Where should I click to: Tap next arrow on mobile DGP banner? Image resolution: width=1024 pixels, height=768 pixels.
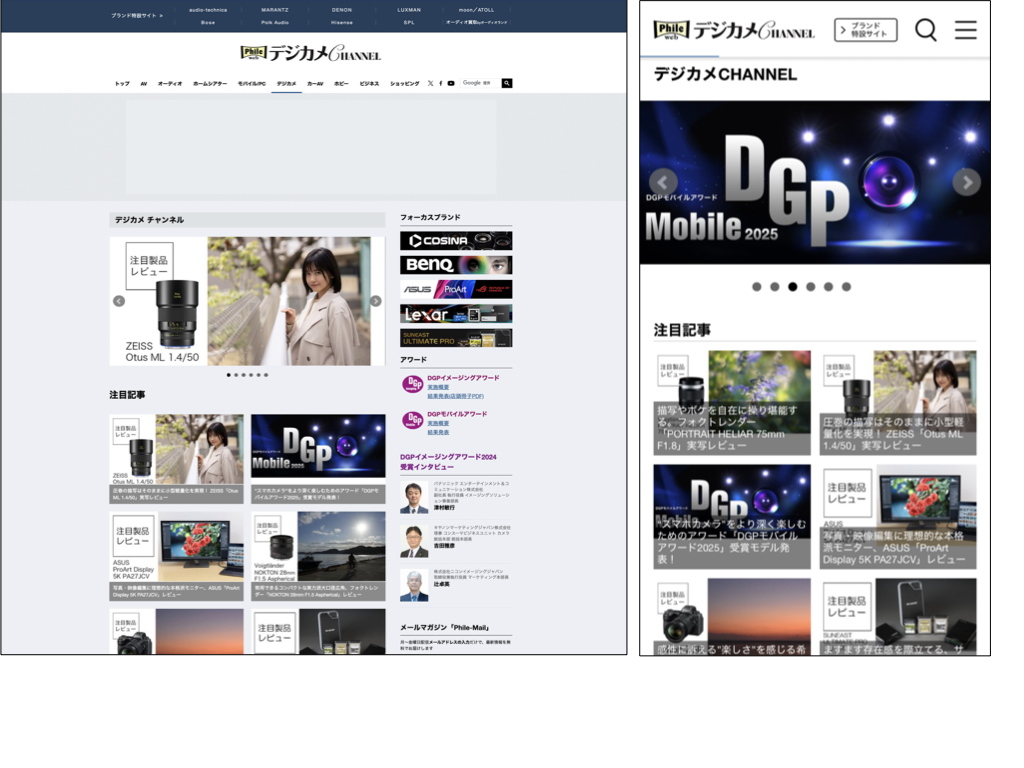(x=967, y=182)
